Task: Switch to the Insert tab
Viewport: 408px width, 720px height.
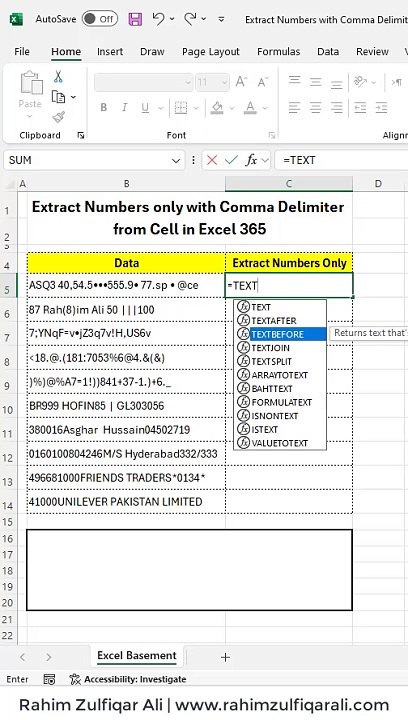Action: [x=110, y=51]
